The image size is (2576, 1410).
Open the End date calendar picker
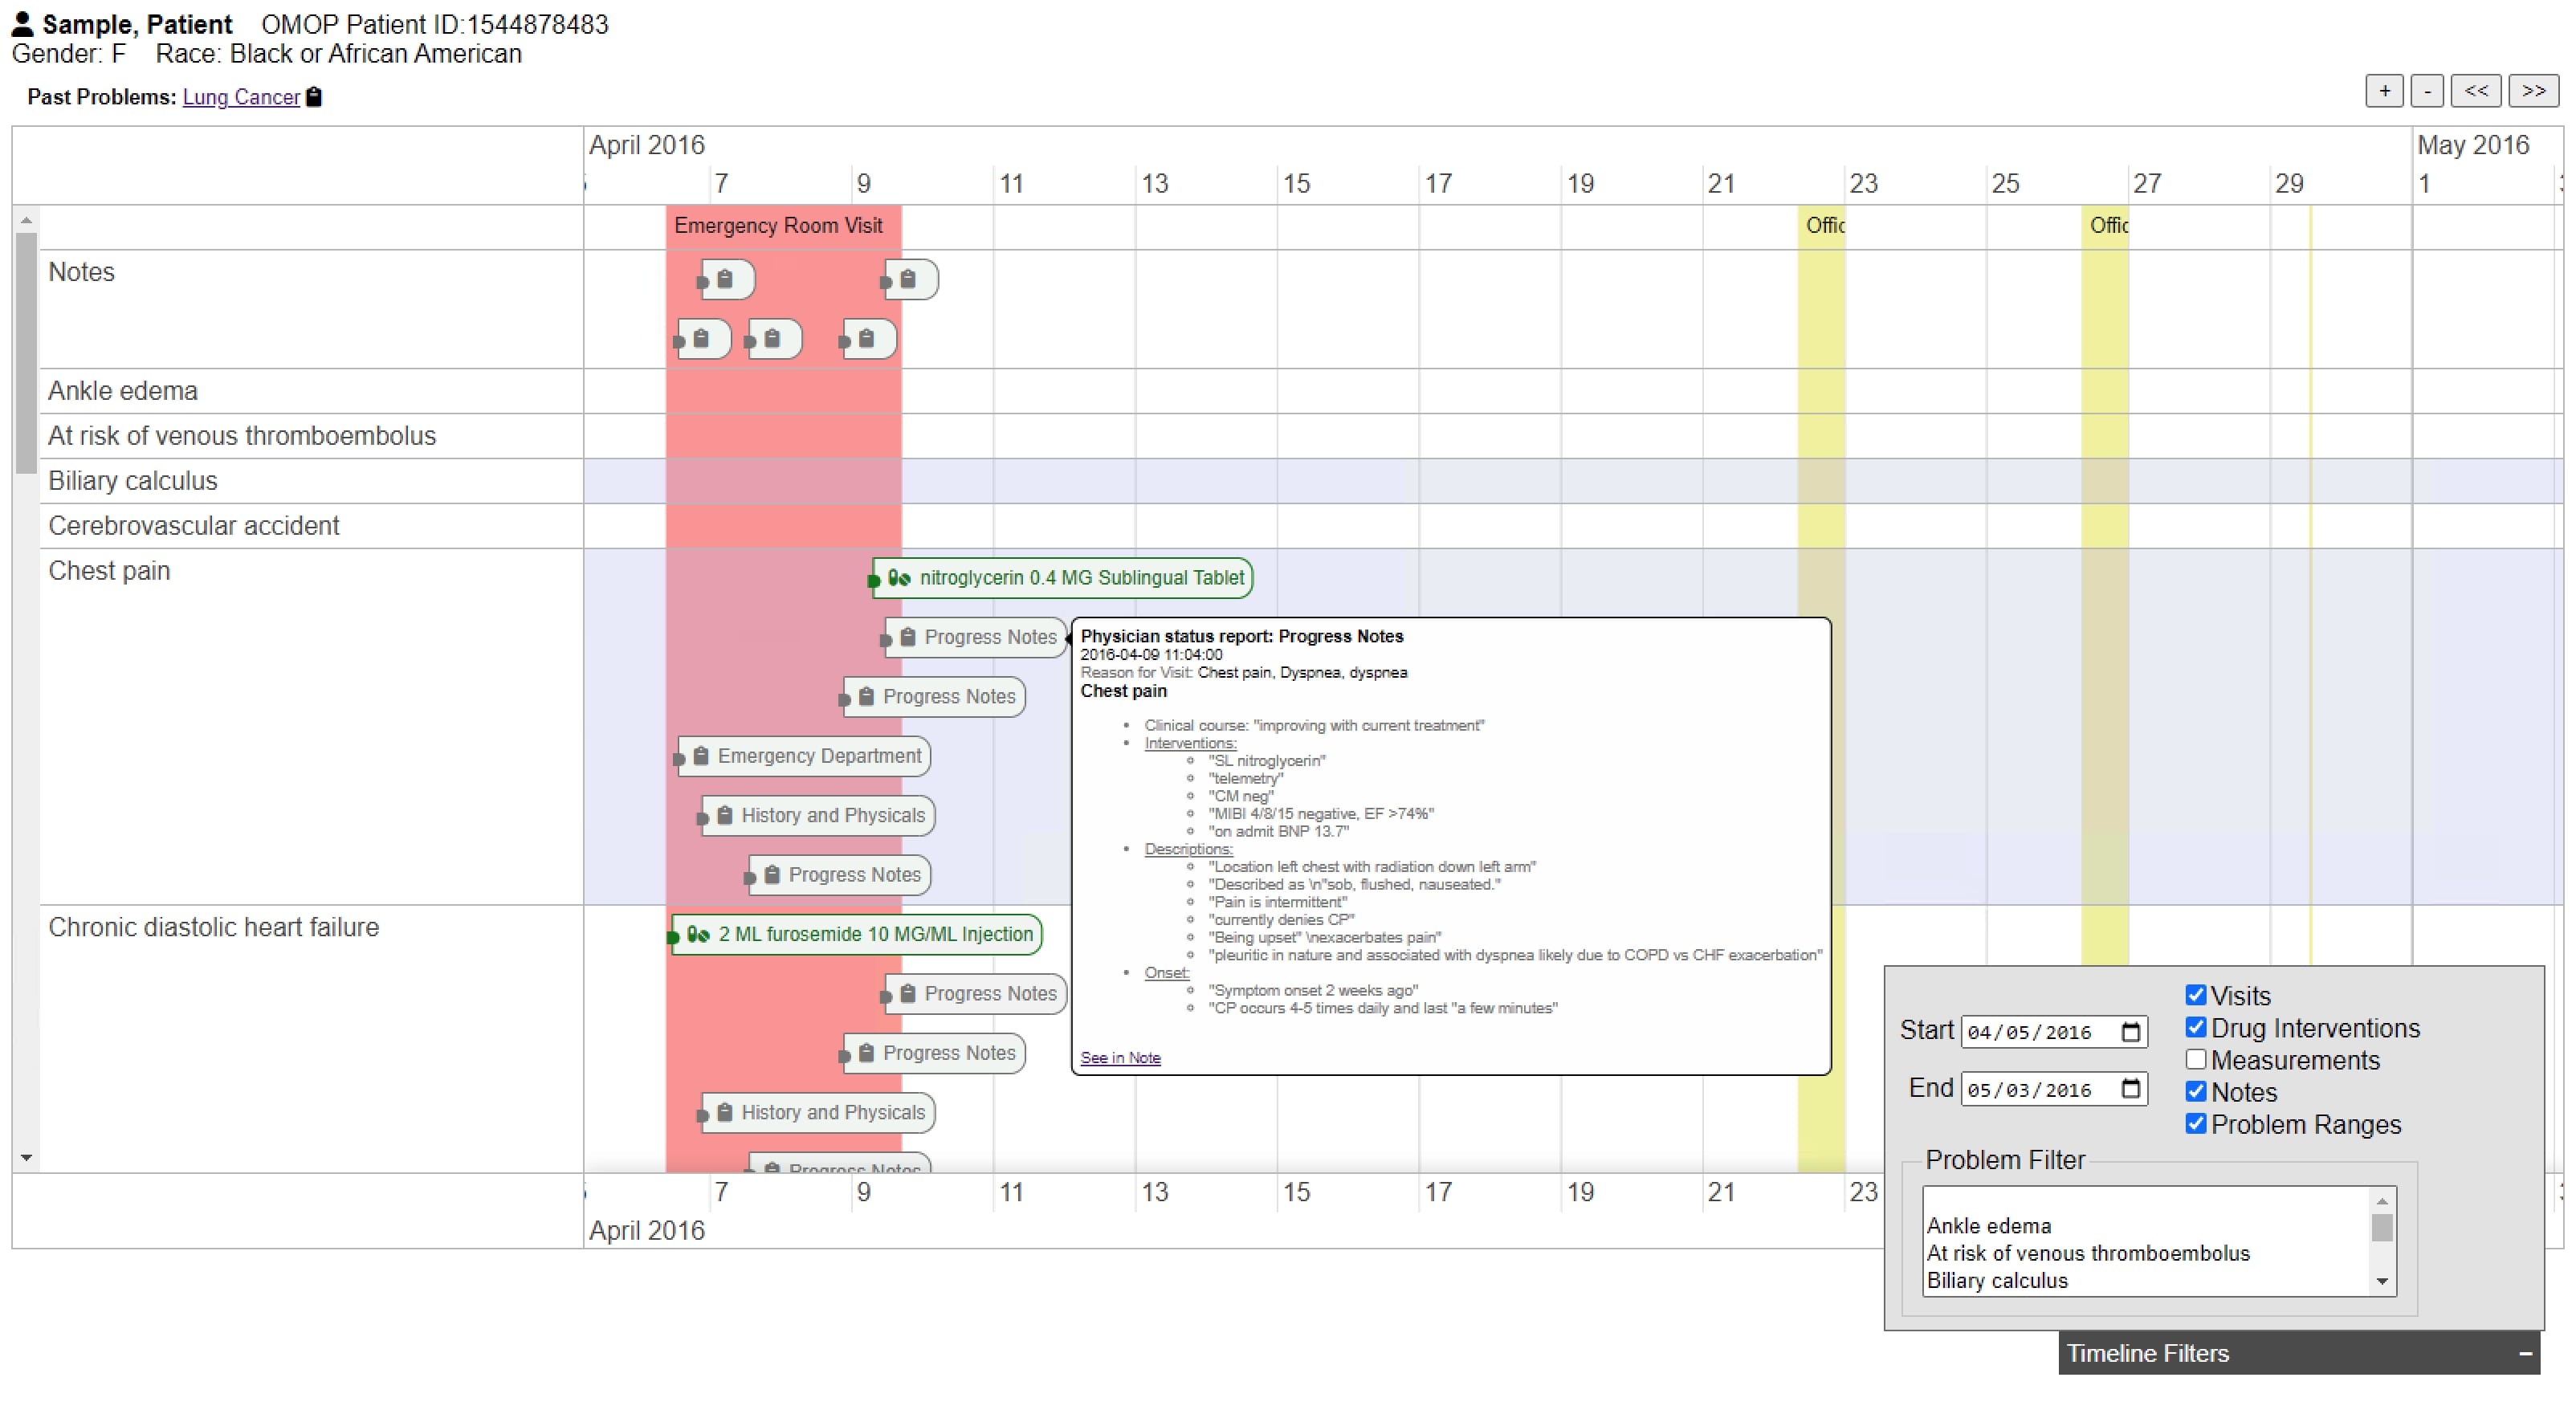click(2131, 1089)
